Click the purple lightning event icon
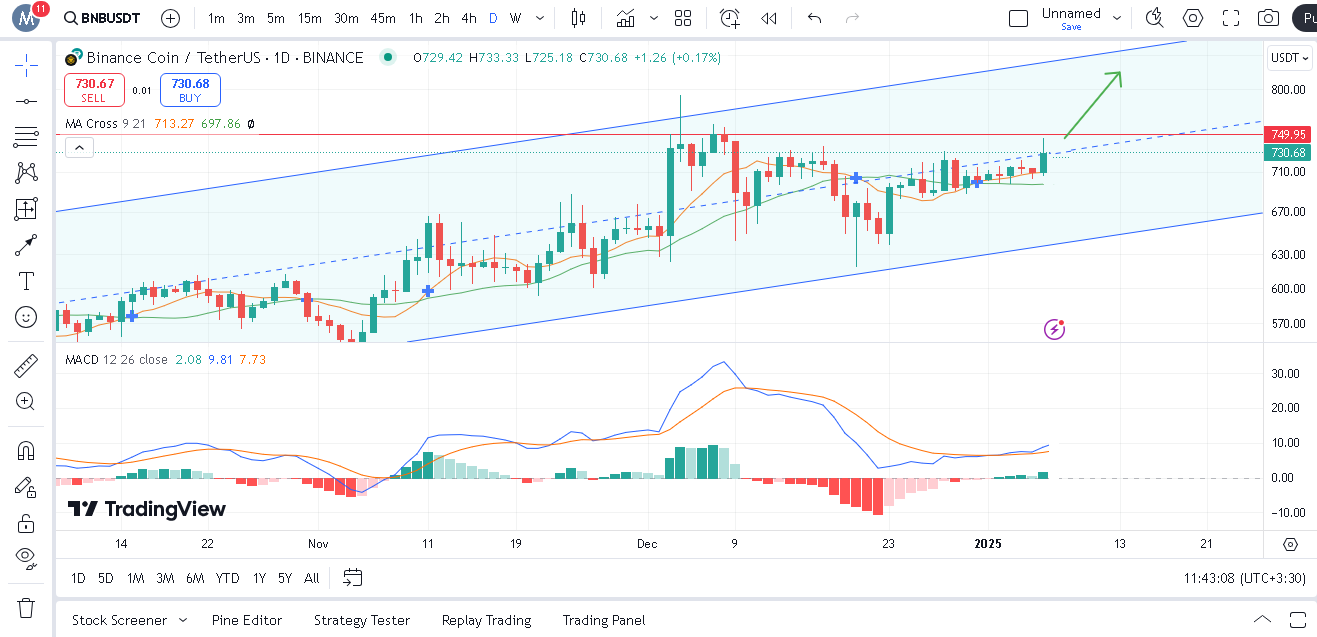The image size is (1317, 637). tap(1054, 329)
